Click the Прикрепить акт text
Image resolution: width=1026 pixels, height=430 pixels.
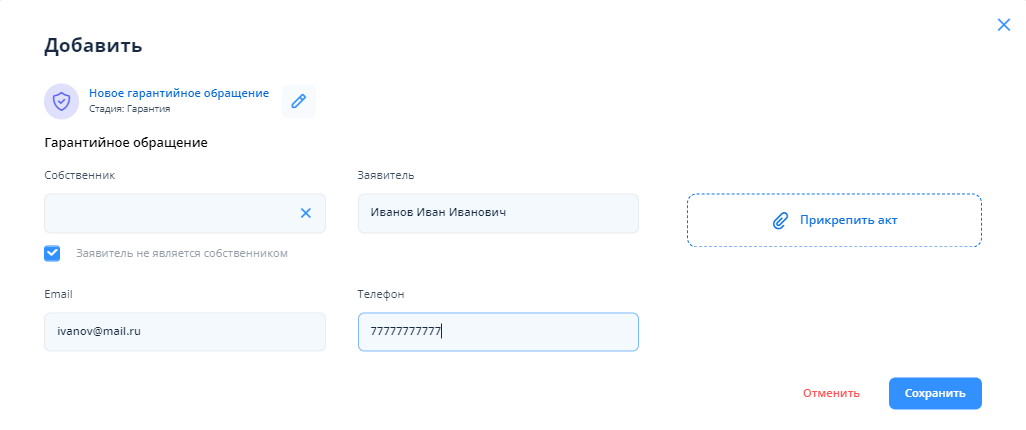(x=844, y=220)
